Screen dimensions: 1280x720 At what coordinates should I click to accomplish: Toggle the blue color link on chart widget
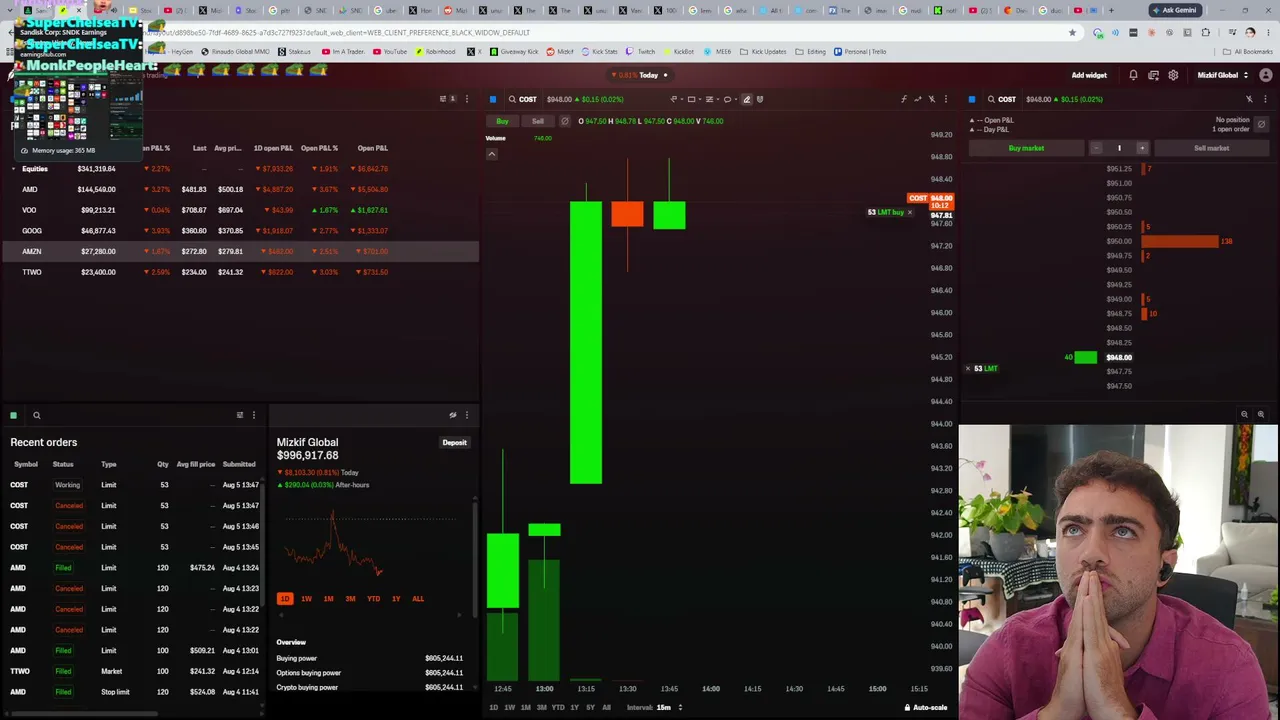pyautogui.click(x=493, y=99)
